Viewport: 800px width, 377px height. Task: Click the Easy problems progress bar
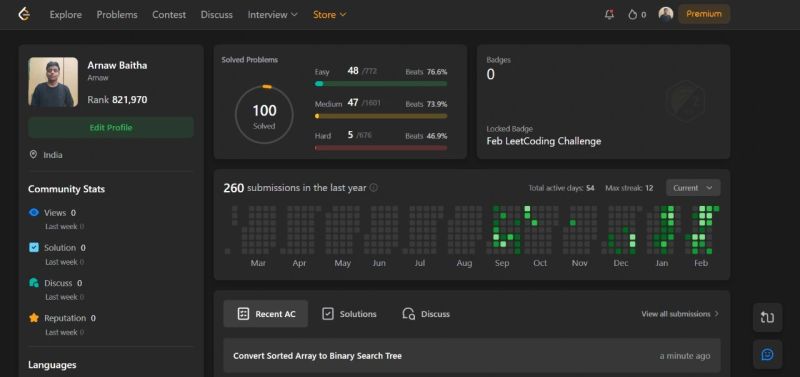coord(381,84)
